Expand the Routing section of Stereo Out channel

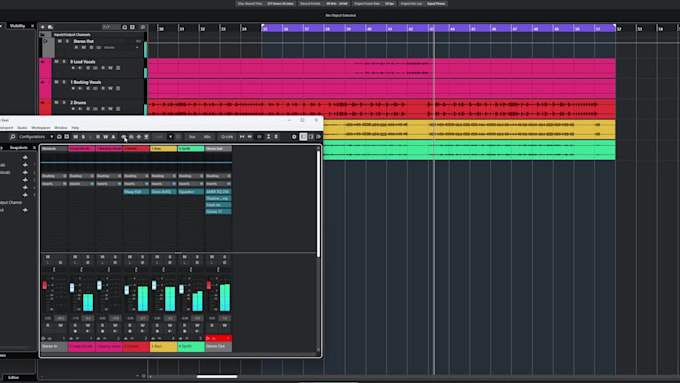tap(218, 176)
